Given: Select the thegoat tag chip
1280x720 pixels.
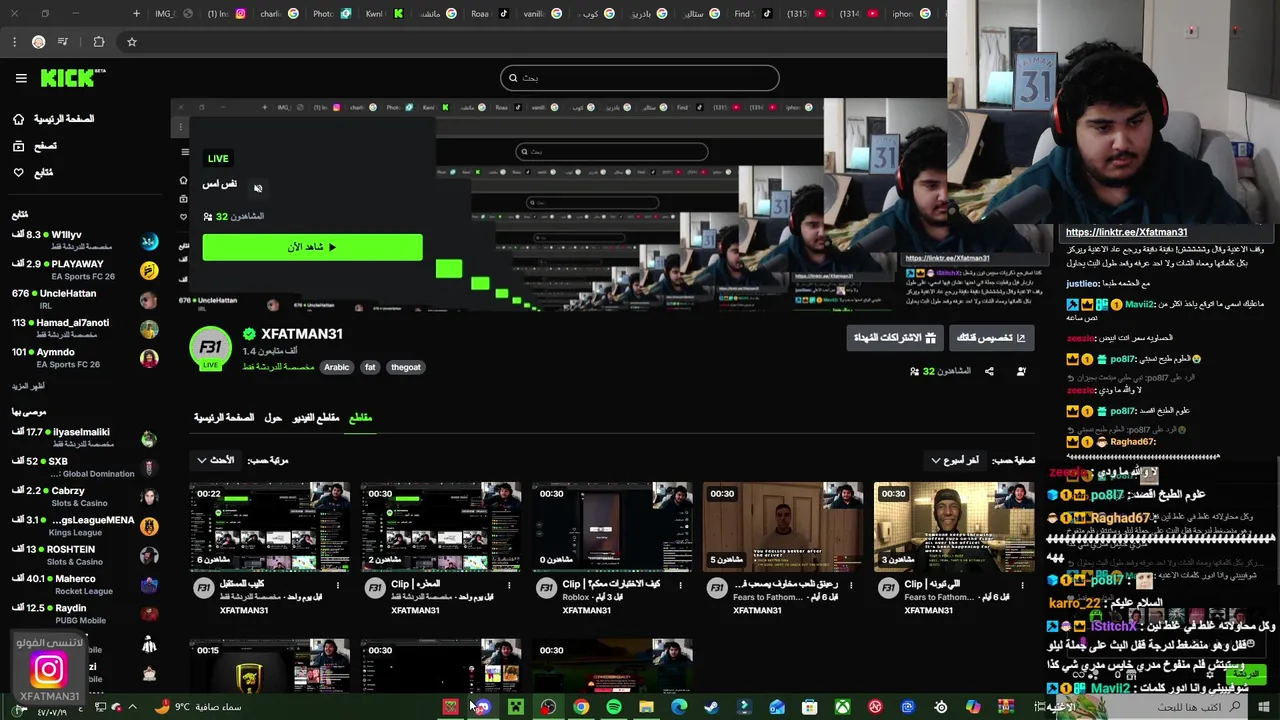Looking at the screenshot, I should tap(405, 367).
